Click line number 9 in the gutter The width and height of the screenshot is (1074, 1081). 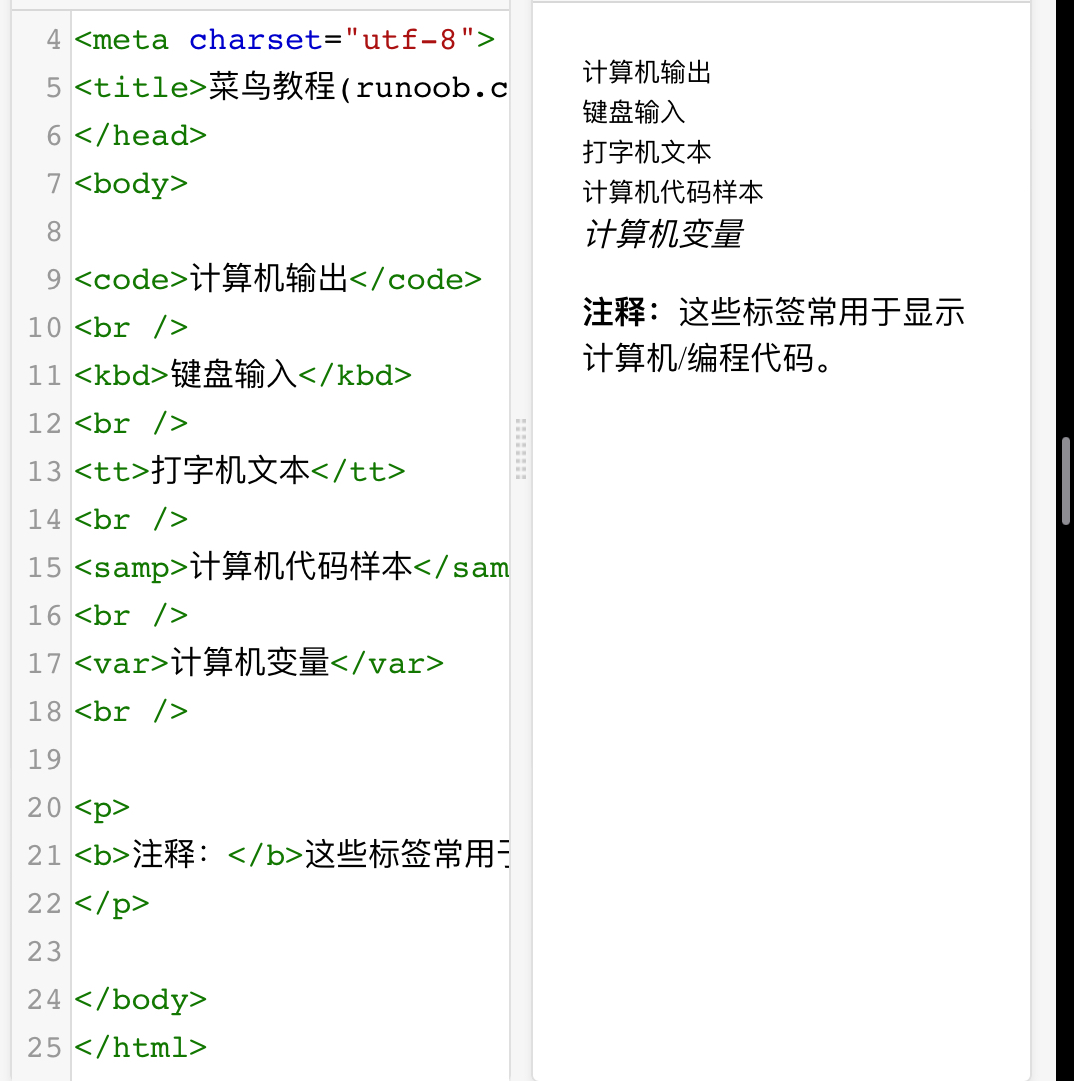(x=53, y=279)
